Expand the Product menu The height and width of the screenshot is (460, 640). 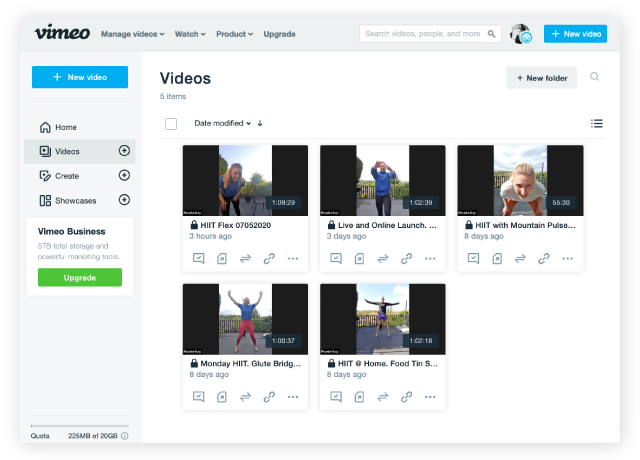(x=235, y=34)
